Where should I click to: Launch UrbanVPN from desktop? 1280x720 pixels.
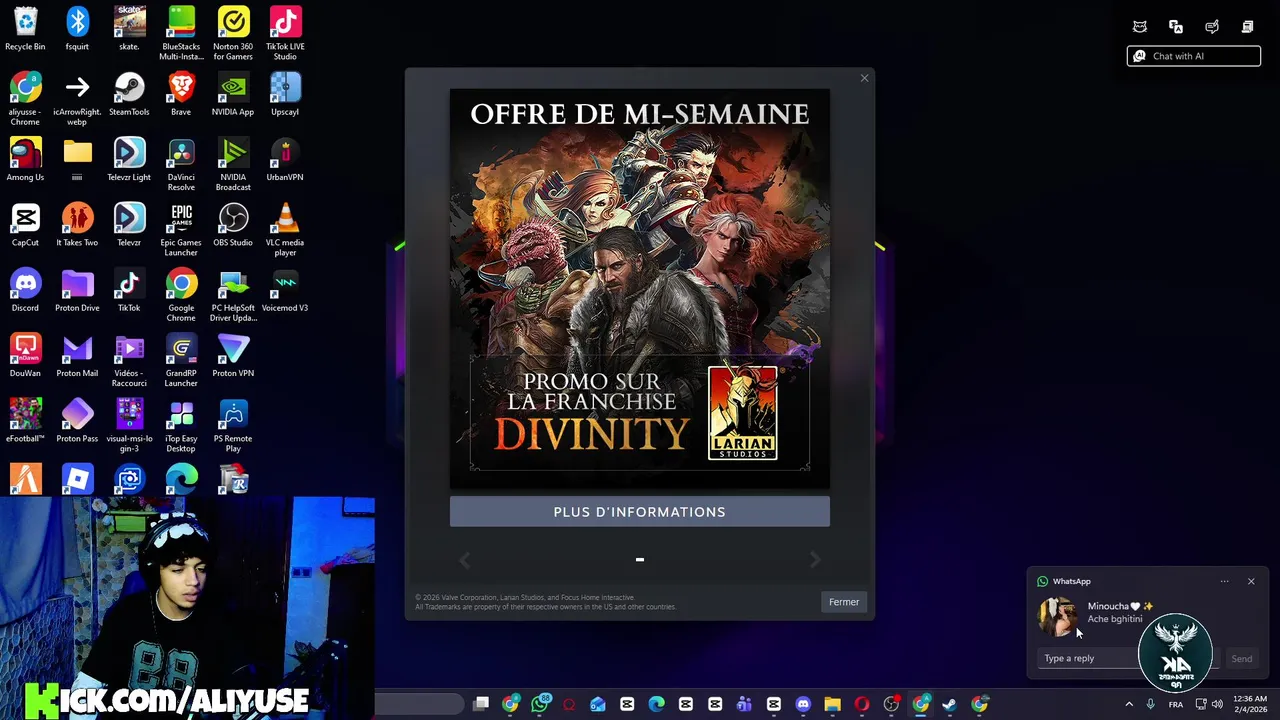pyautogui.click(x=285, y=159)
